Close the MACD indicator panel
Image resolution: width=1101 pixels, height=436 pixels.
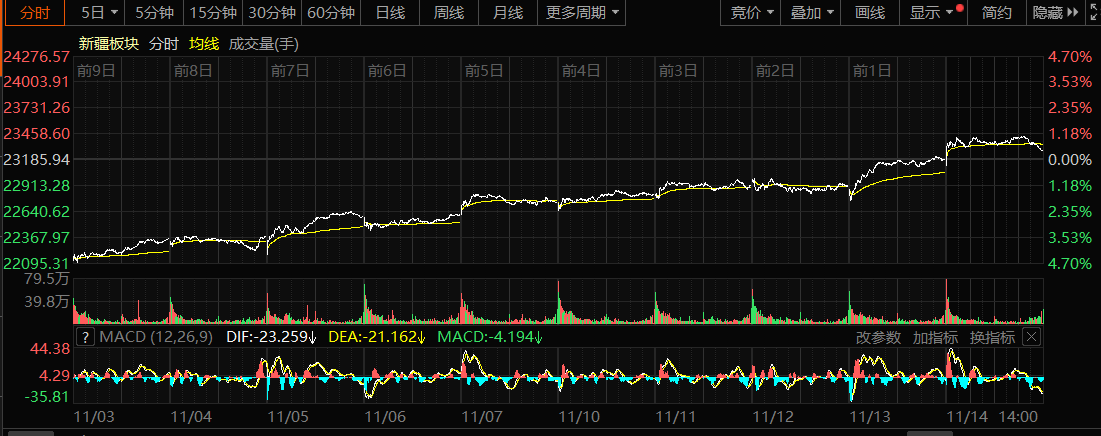[x=1031, y=337]
